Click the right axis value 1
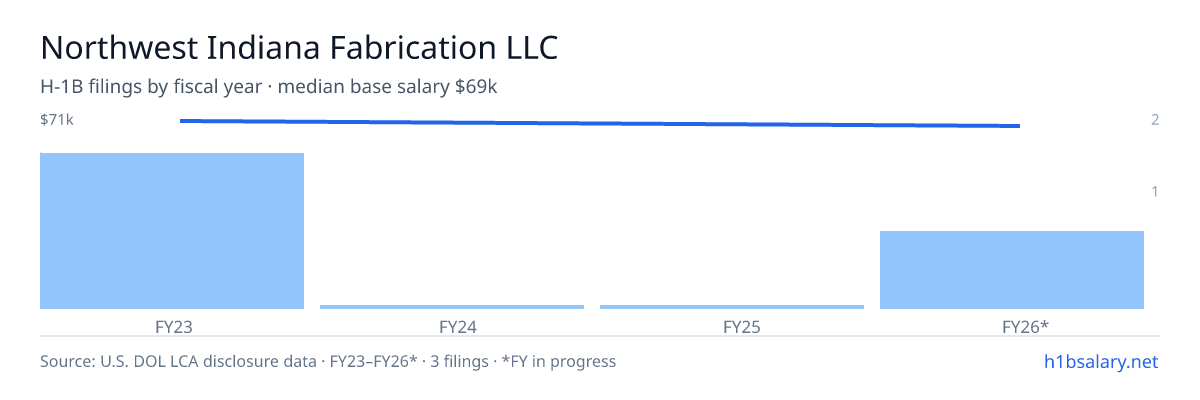This screenshot has height=400, width=1200. [x=1155, y=191]
